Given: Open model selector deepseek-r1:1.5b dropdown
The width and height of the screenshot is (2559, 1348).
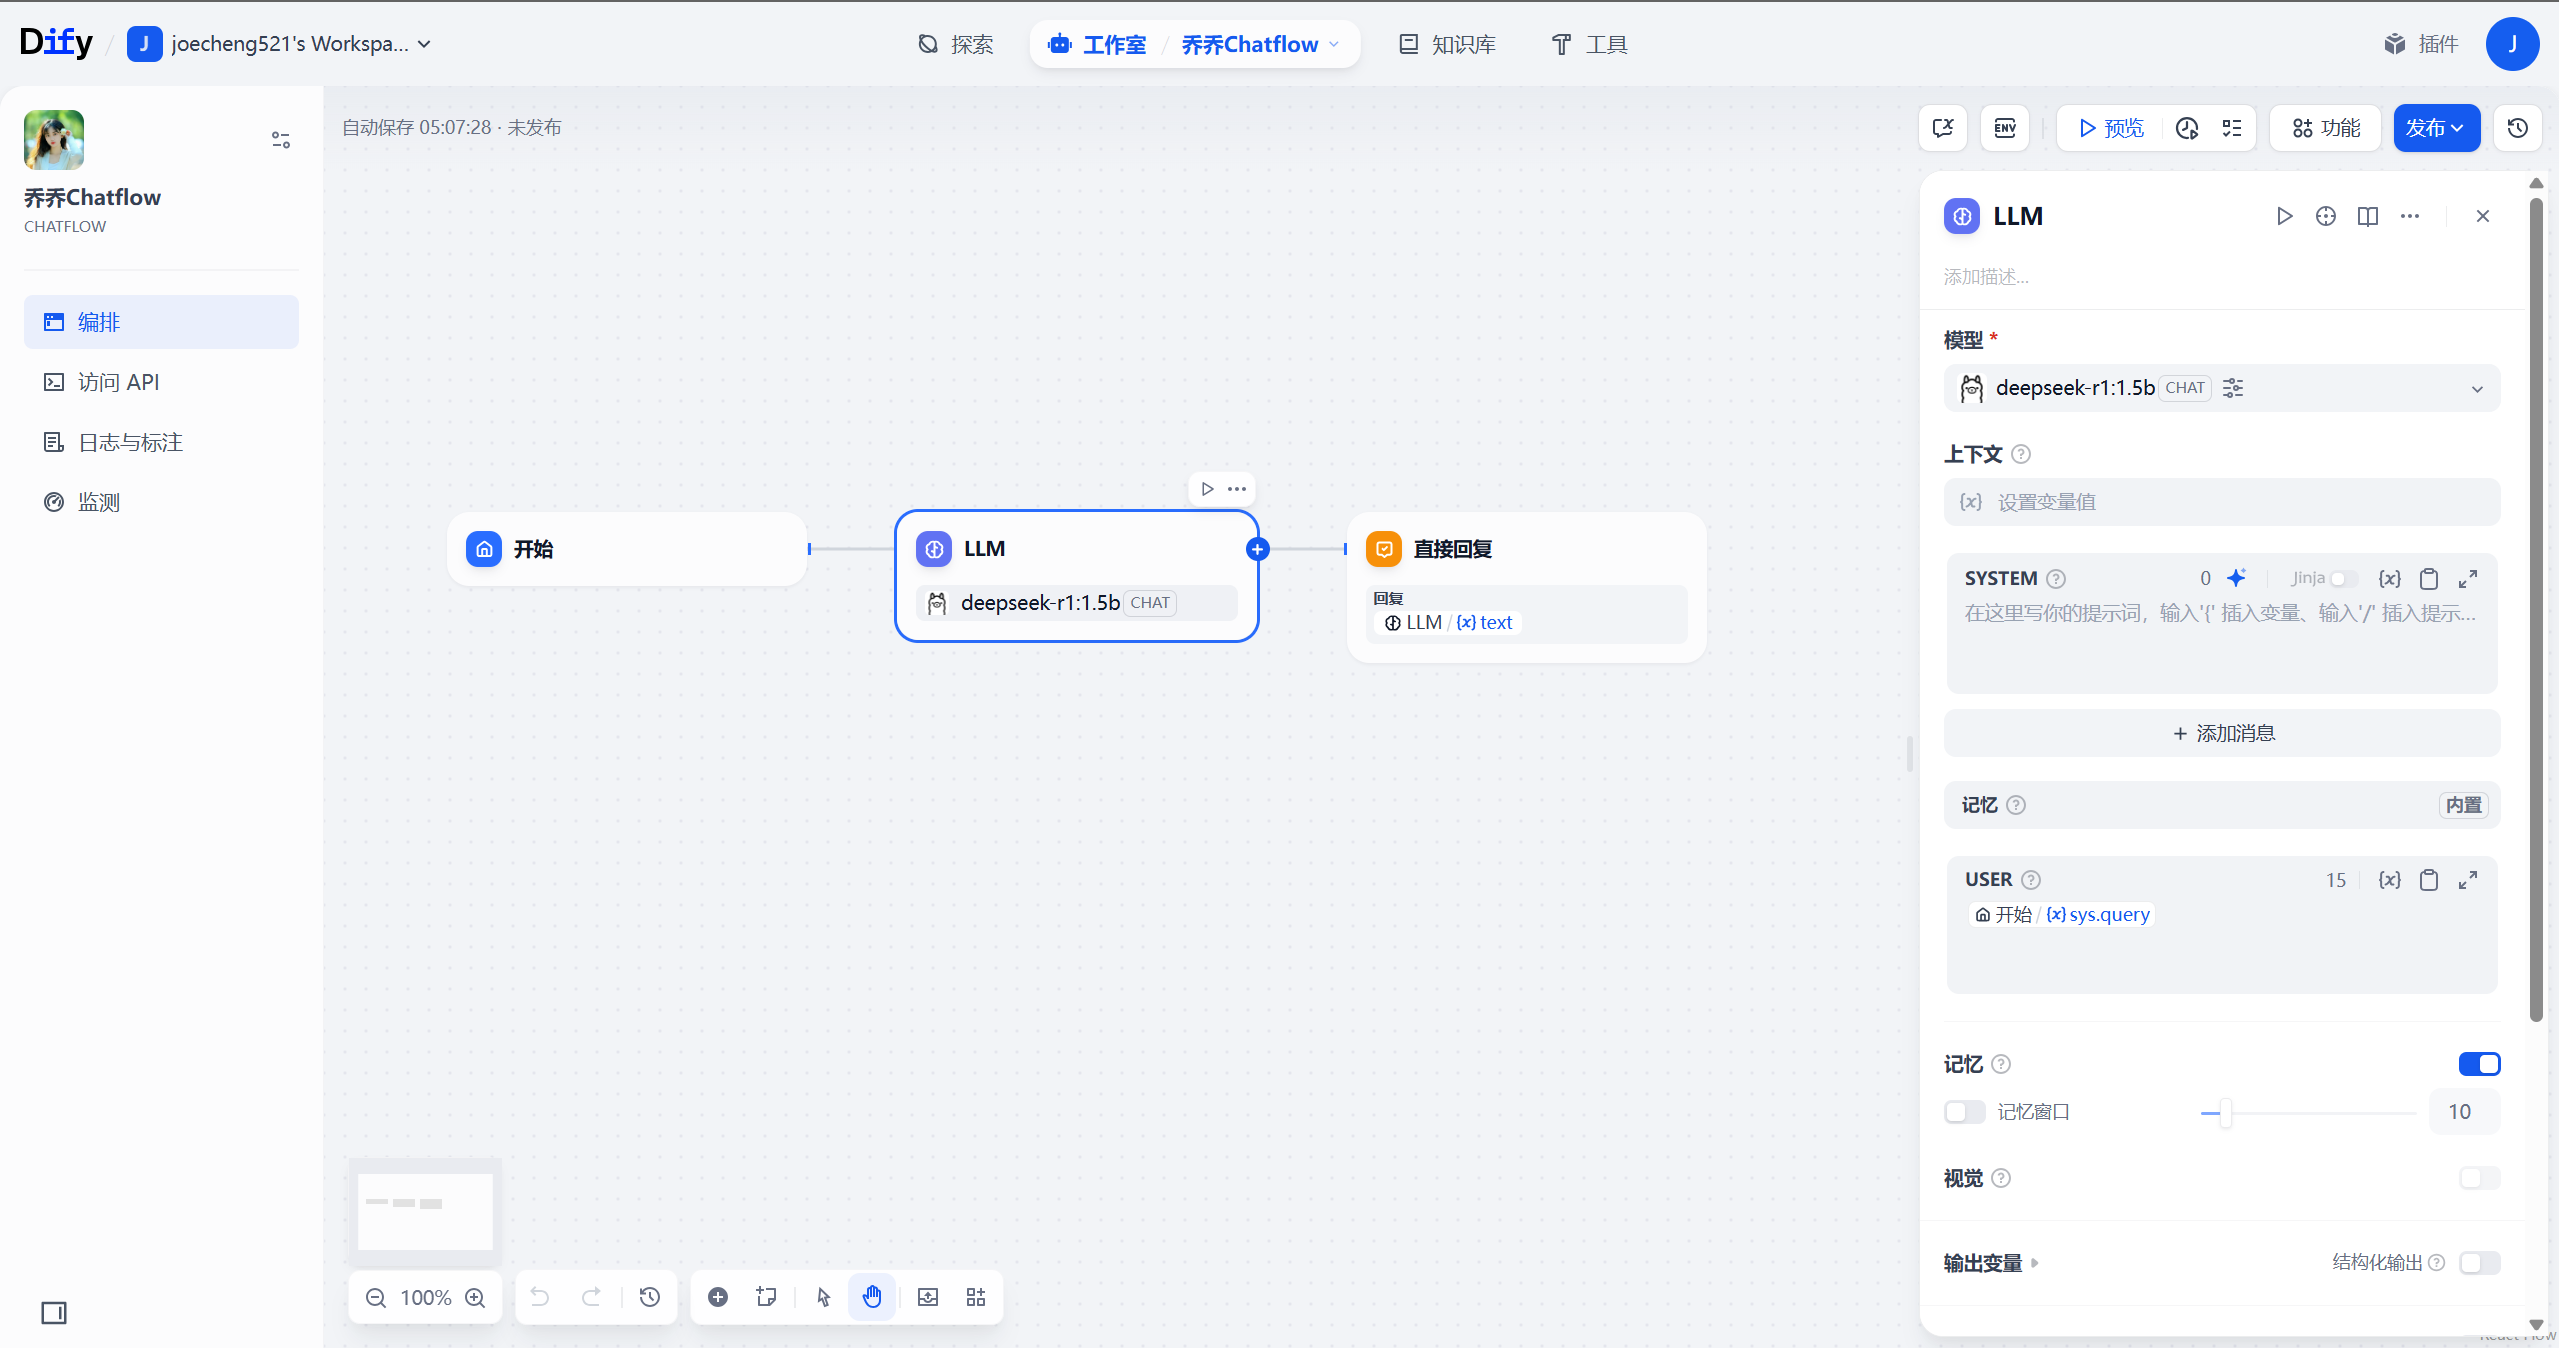Looking at the screenshot, I should coord(2221,388).
